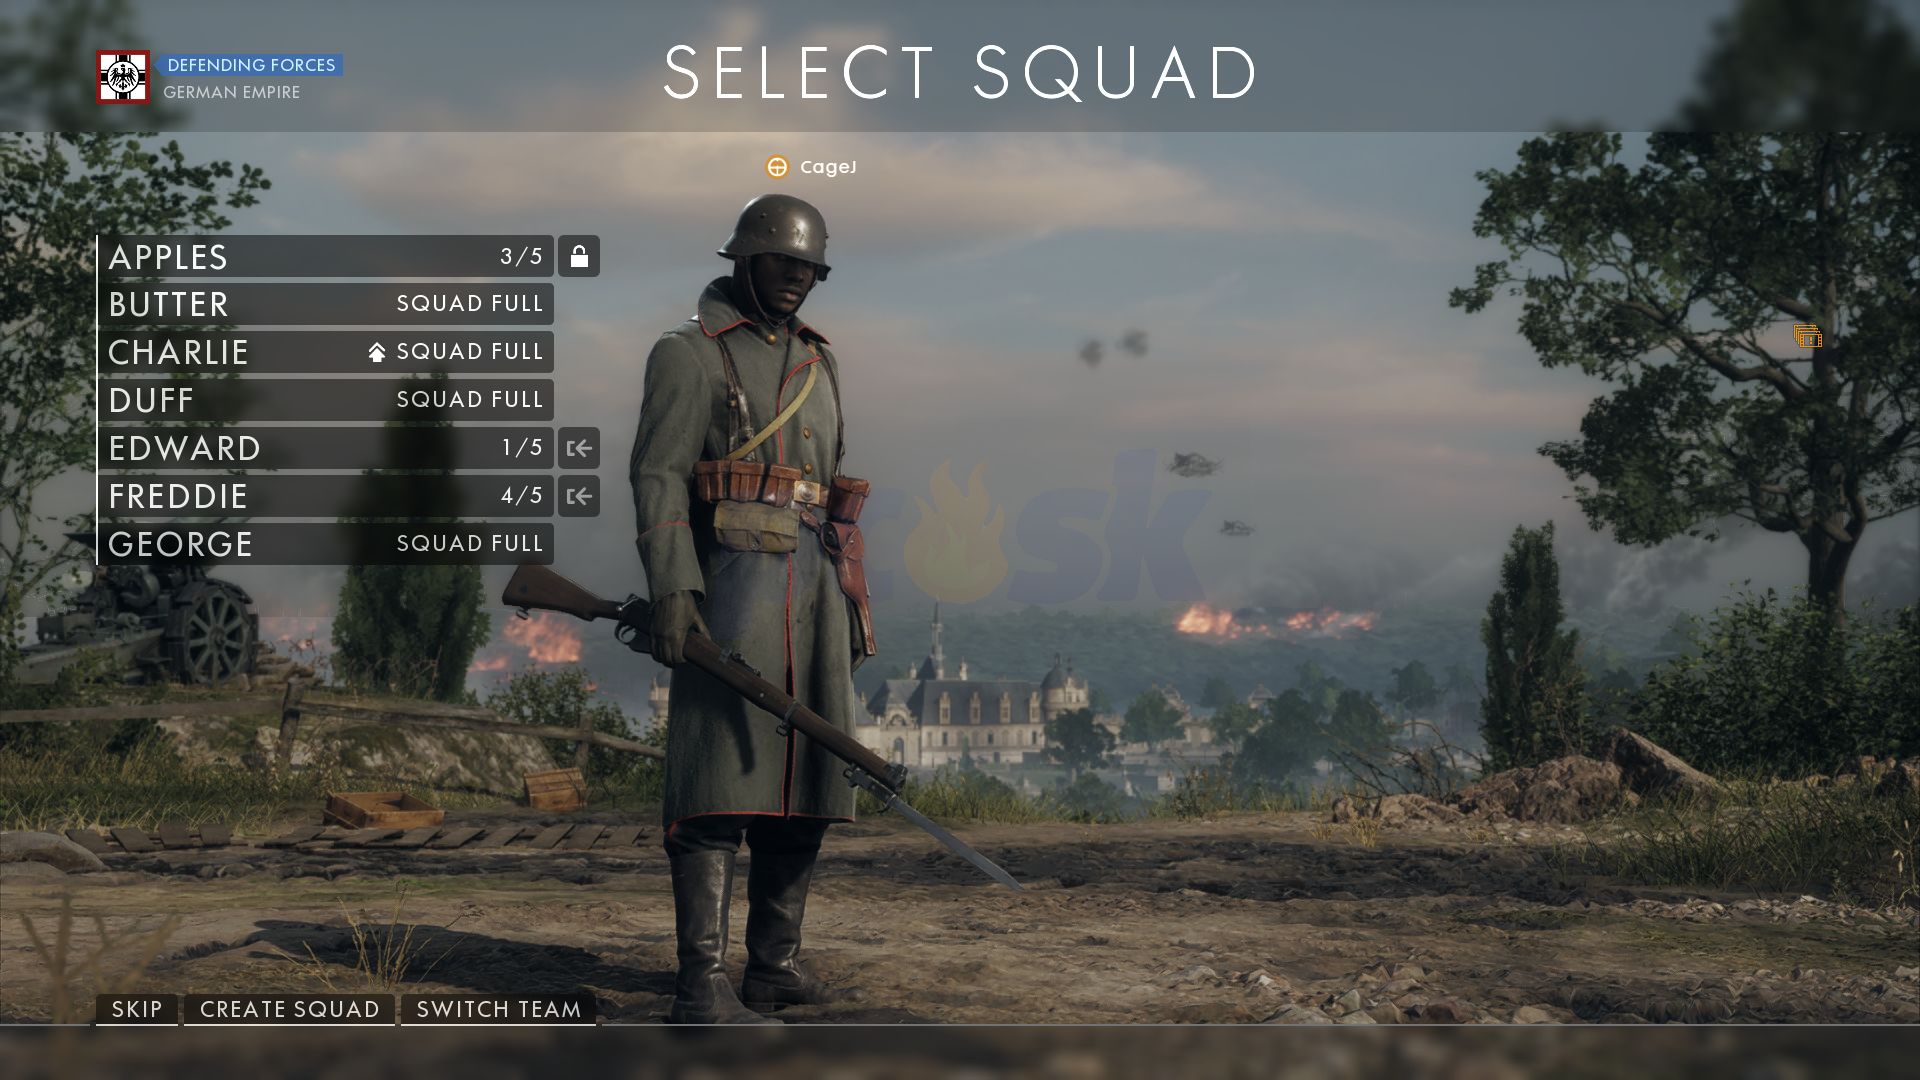
Task: Choose the Charlie squad row
Action: point(326,352)
